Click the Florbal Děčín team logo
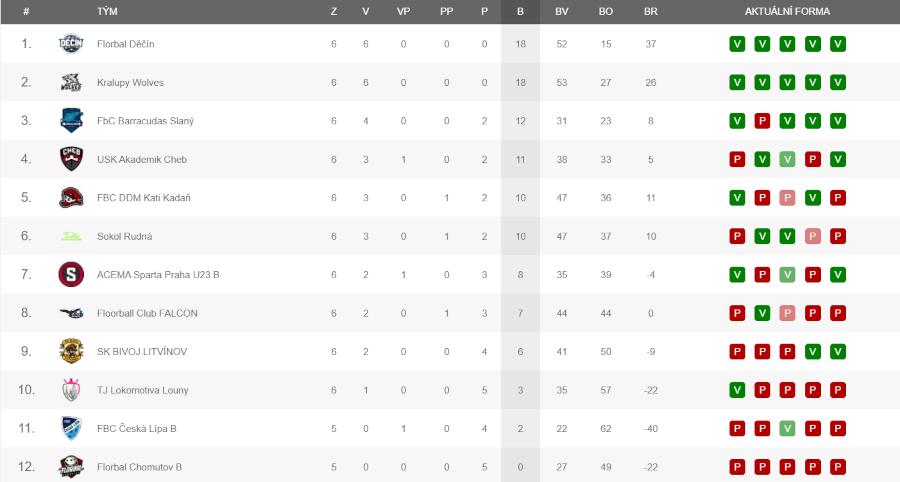Image resolution: width=900 pixels, height=482 pixels. pos(71,44)
